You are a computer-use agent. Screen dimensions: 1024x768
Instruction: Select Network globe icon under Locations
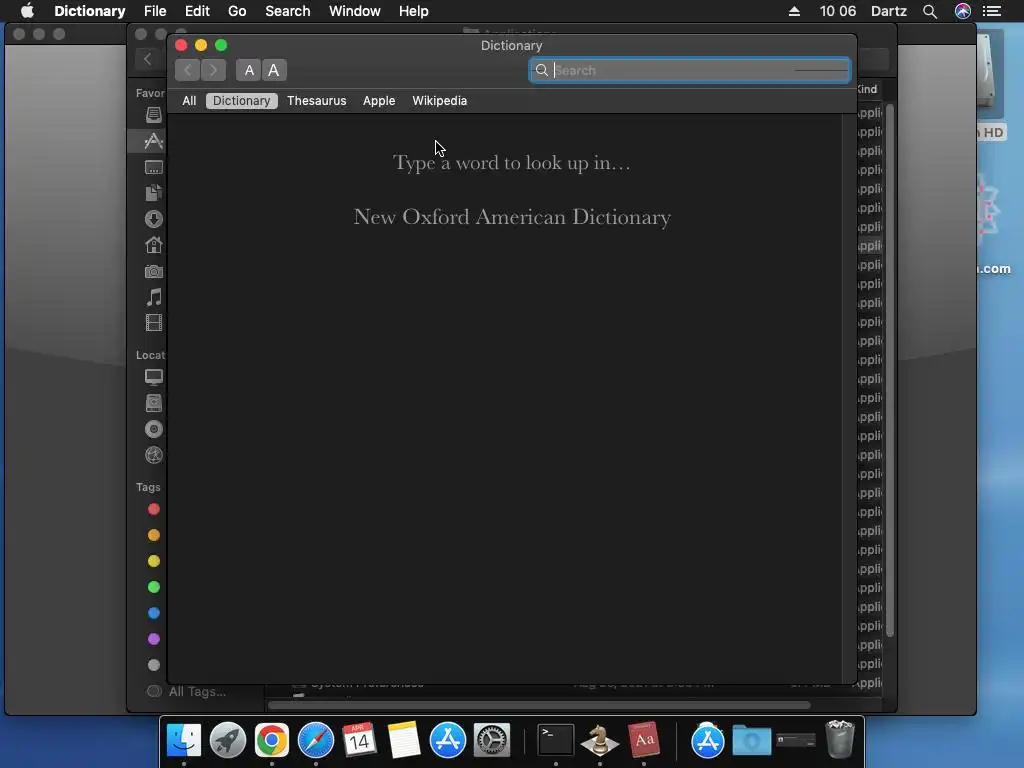153,455
